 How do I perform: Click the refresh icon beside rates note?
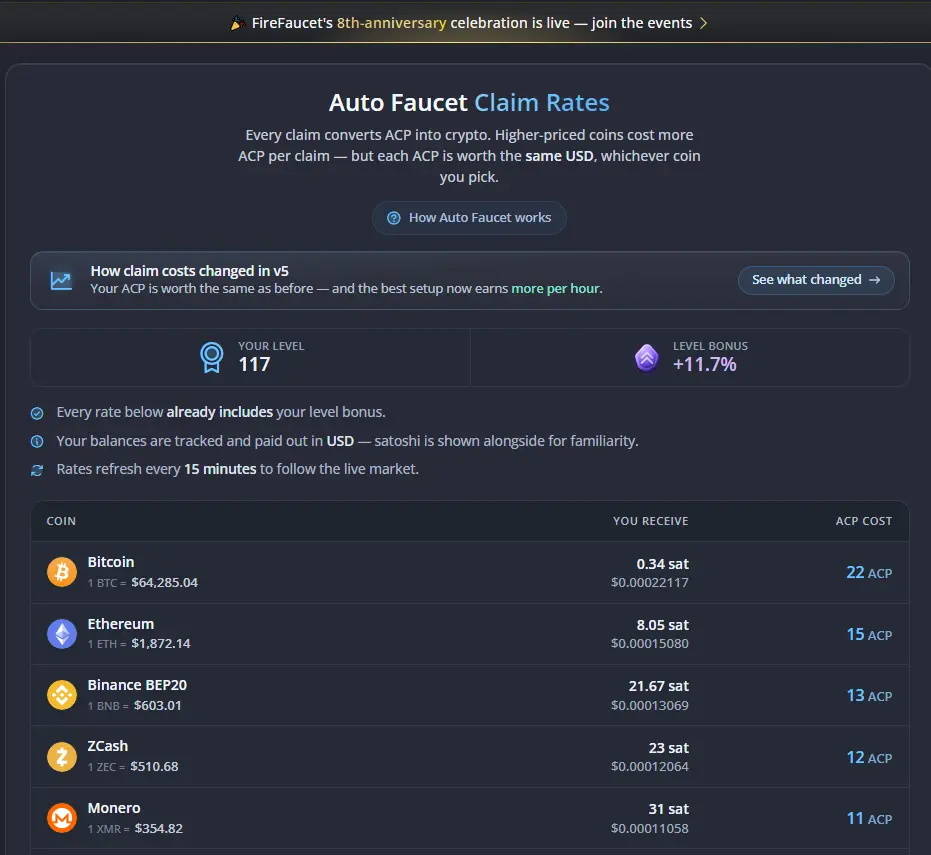[x=37, y=470]
